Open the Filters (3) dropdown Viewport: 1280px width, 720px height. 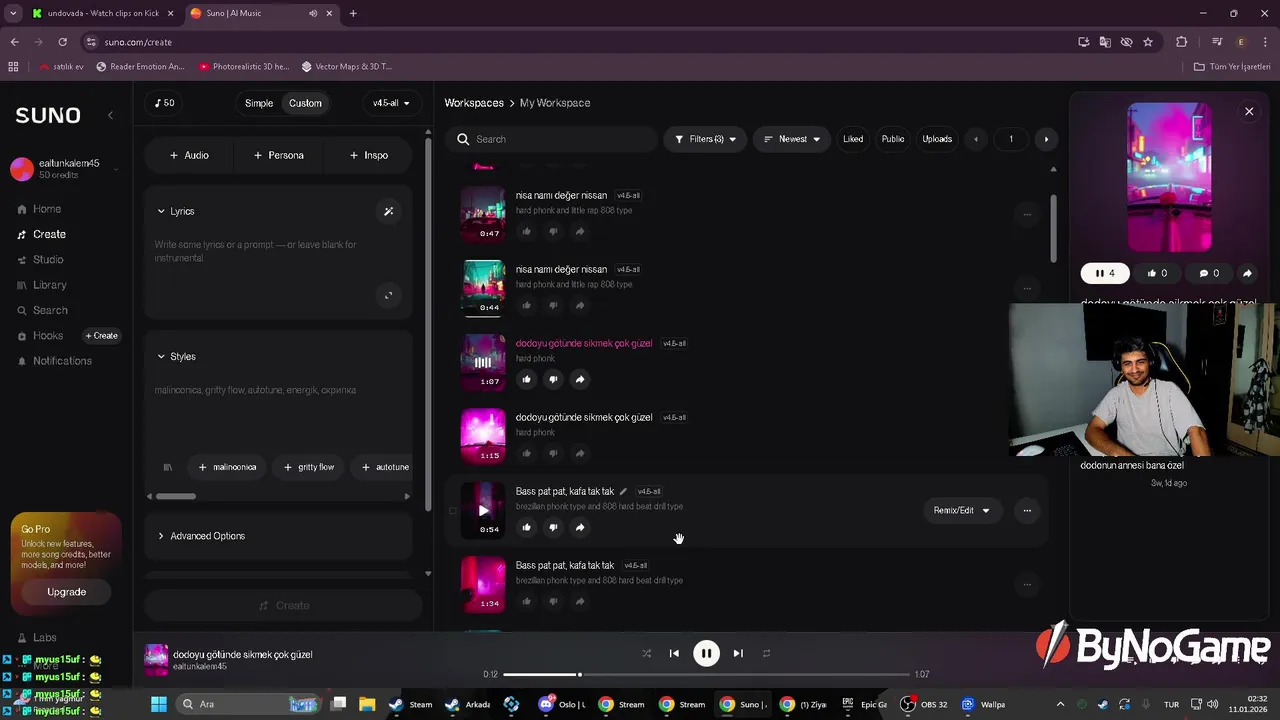pyautogui.click(x=705, y=139)
